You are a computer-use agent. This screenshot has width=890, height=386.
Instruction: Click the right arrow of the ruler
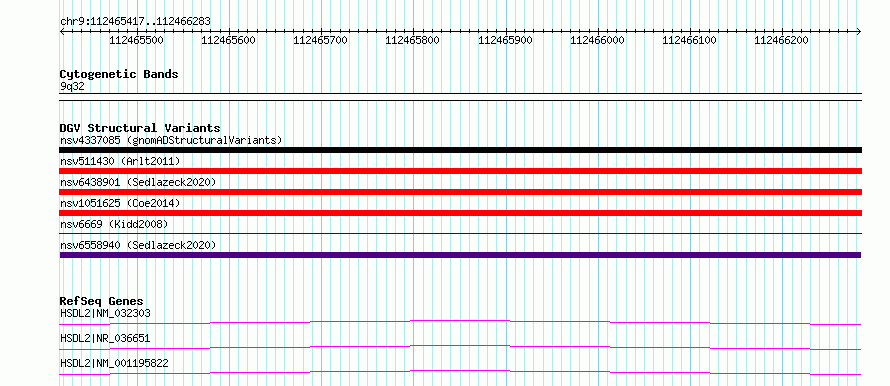(859, 32)
